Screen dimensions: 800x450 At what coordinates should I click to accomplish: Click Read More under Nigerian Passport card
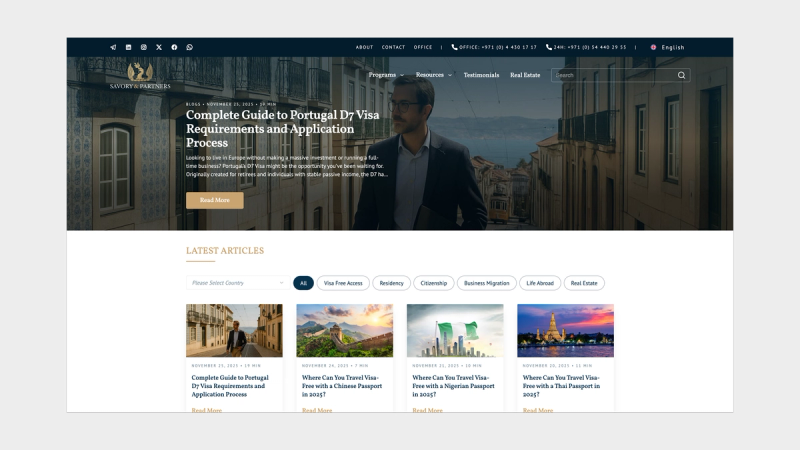pos(428,410)
